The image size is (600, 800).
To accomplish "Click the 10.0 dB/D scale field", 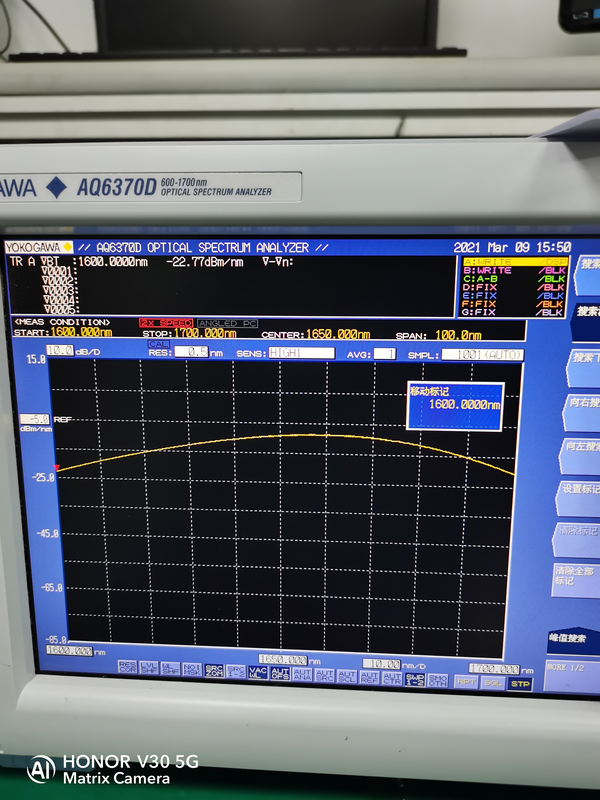I will (60, 351).
